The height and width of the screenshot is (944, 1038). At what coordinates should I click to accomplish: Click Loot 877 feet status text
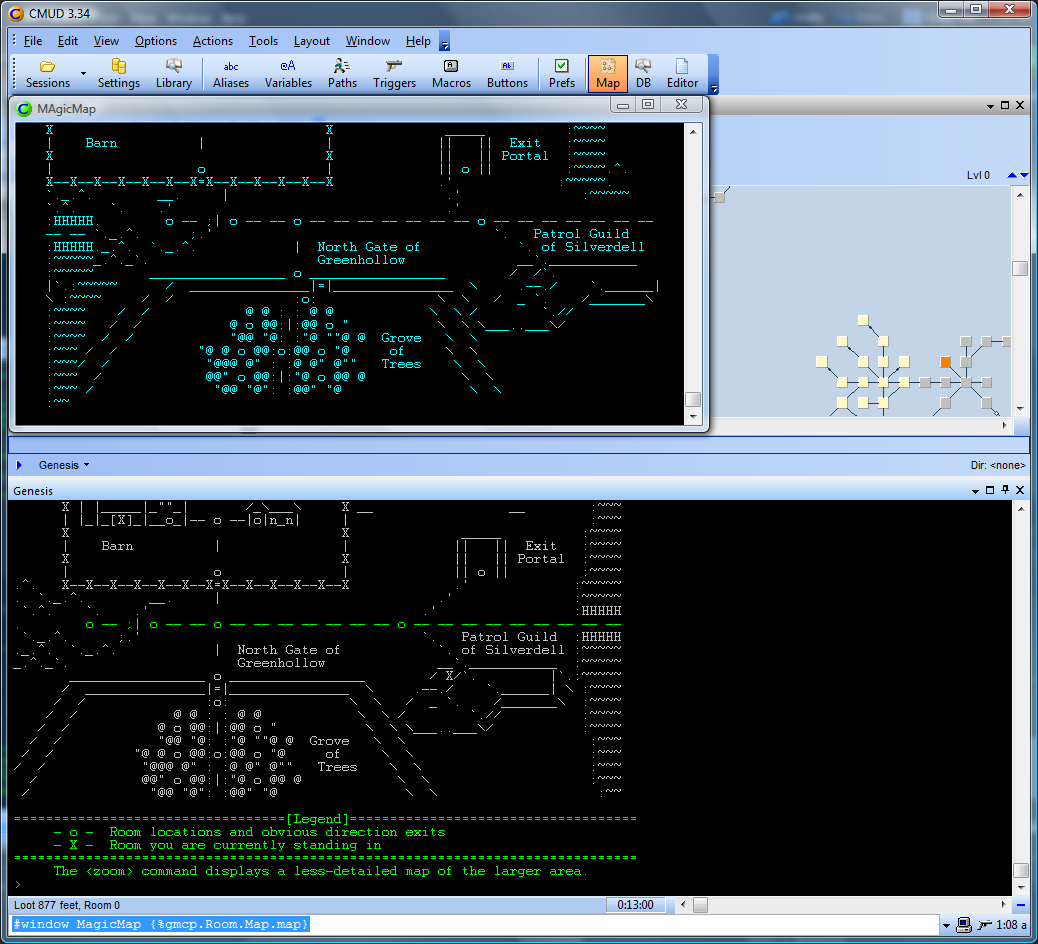pos(67,905)
